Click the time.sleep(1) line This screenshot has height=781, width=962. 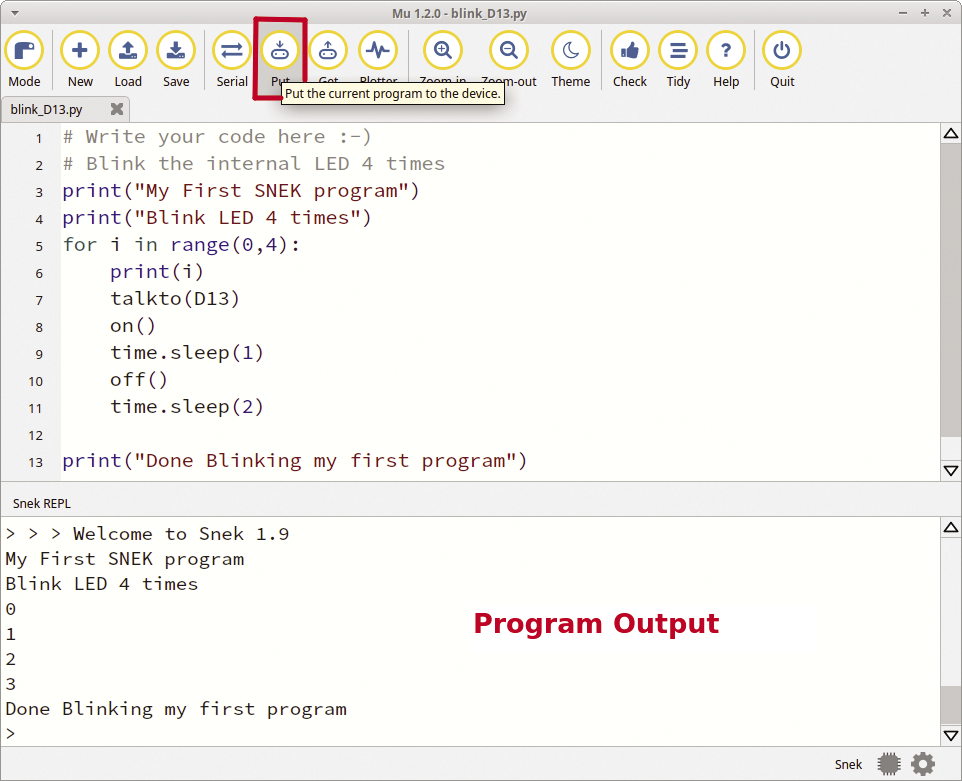[x=187, y=353]
